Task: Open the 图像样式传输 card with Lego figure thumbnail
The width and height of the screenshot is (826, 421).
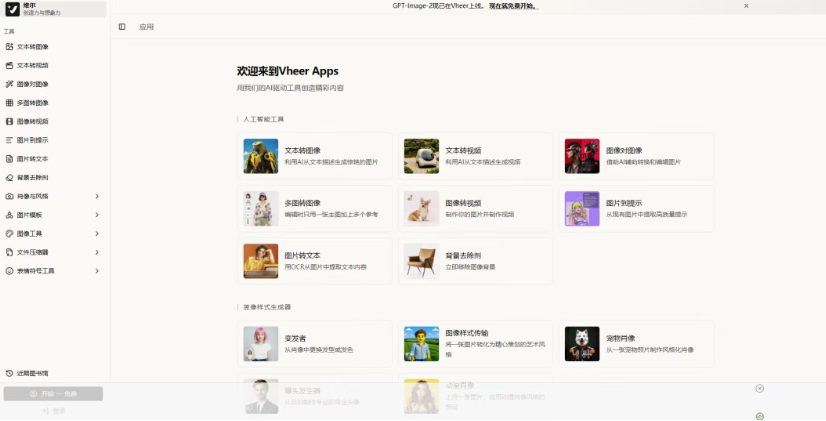Action: click(476, 344)
